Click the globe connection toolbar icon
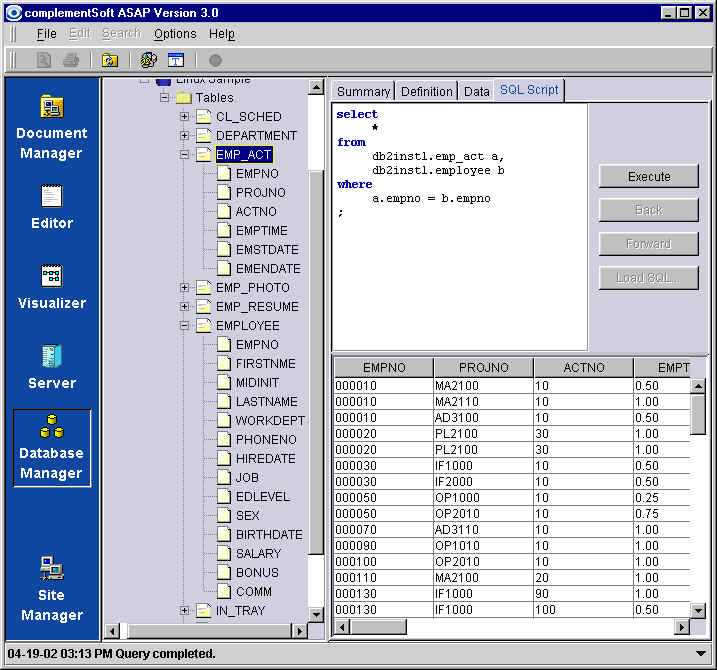This screenshot has width=717, height=670. pos(148,60)
